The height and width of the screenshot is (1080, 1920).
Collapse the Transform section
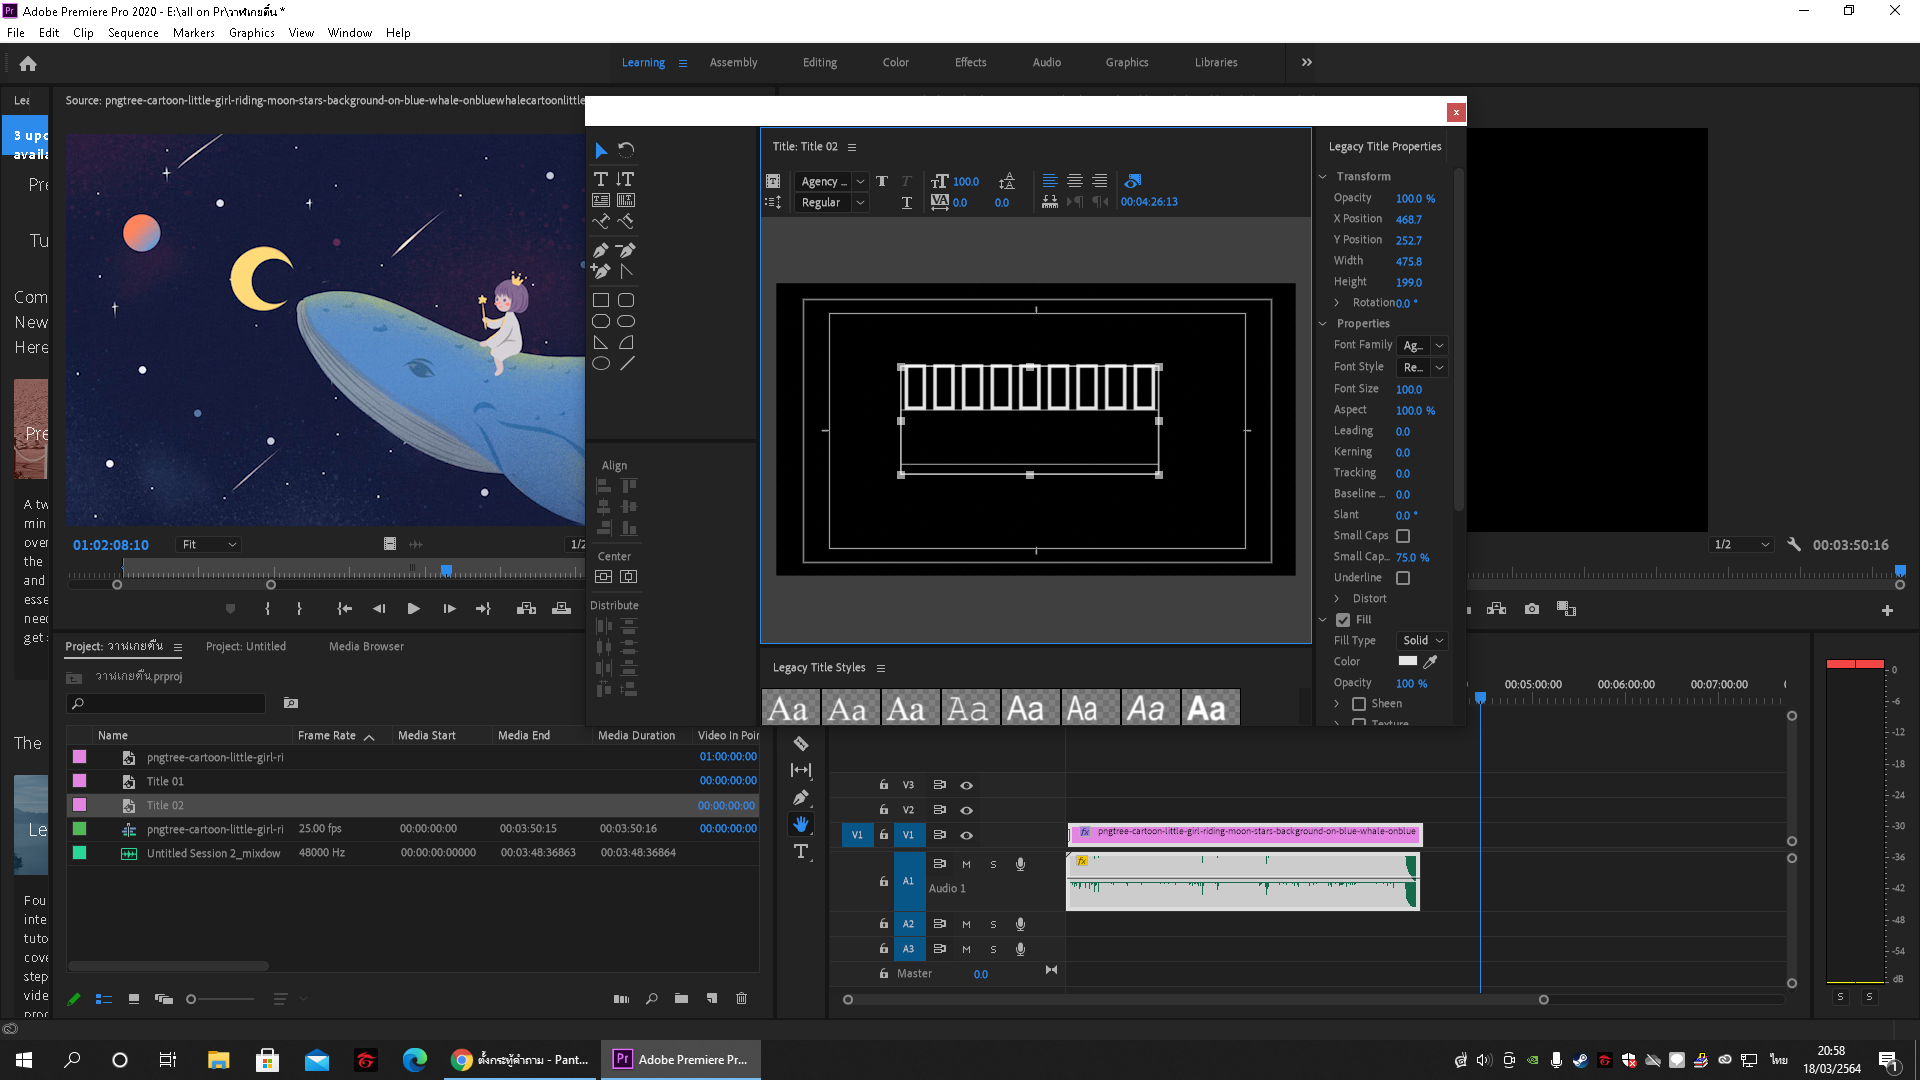click(1322, 176)
